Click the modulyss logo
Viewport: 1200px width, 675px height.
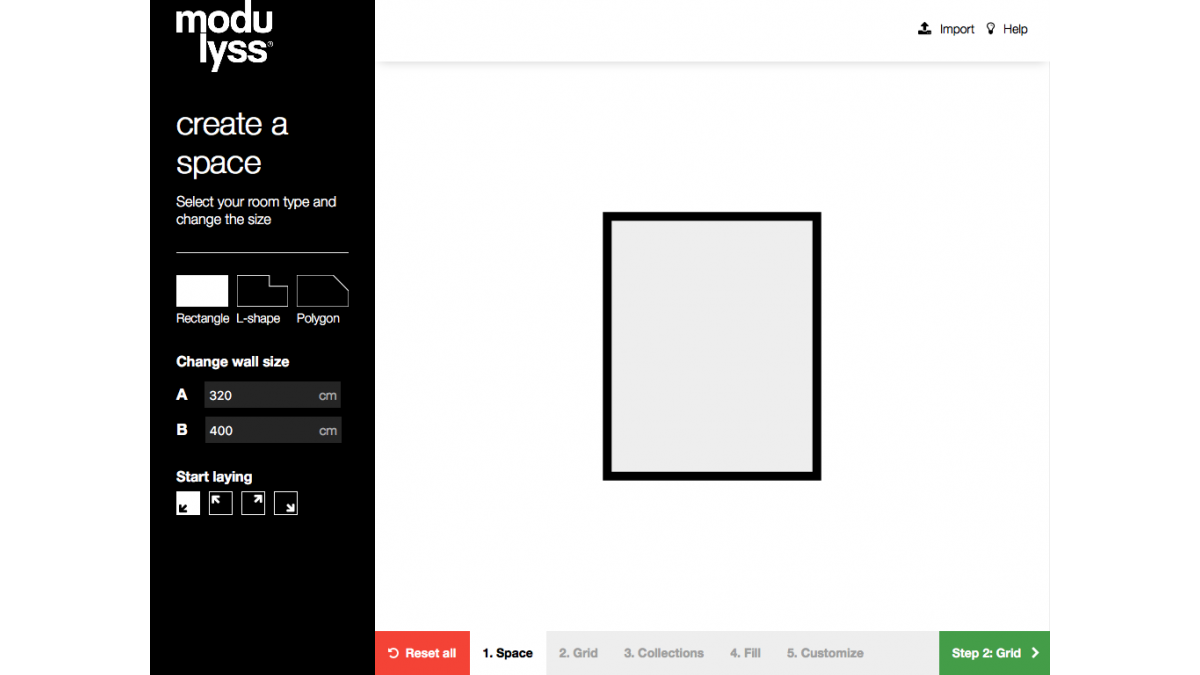click(x=224, y=38)
